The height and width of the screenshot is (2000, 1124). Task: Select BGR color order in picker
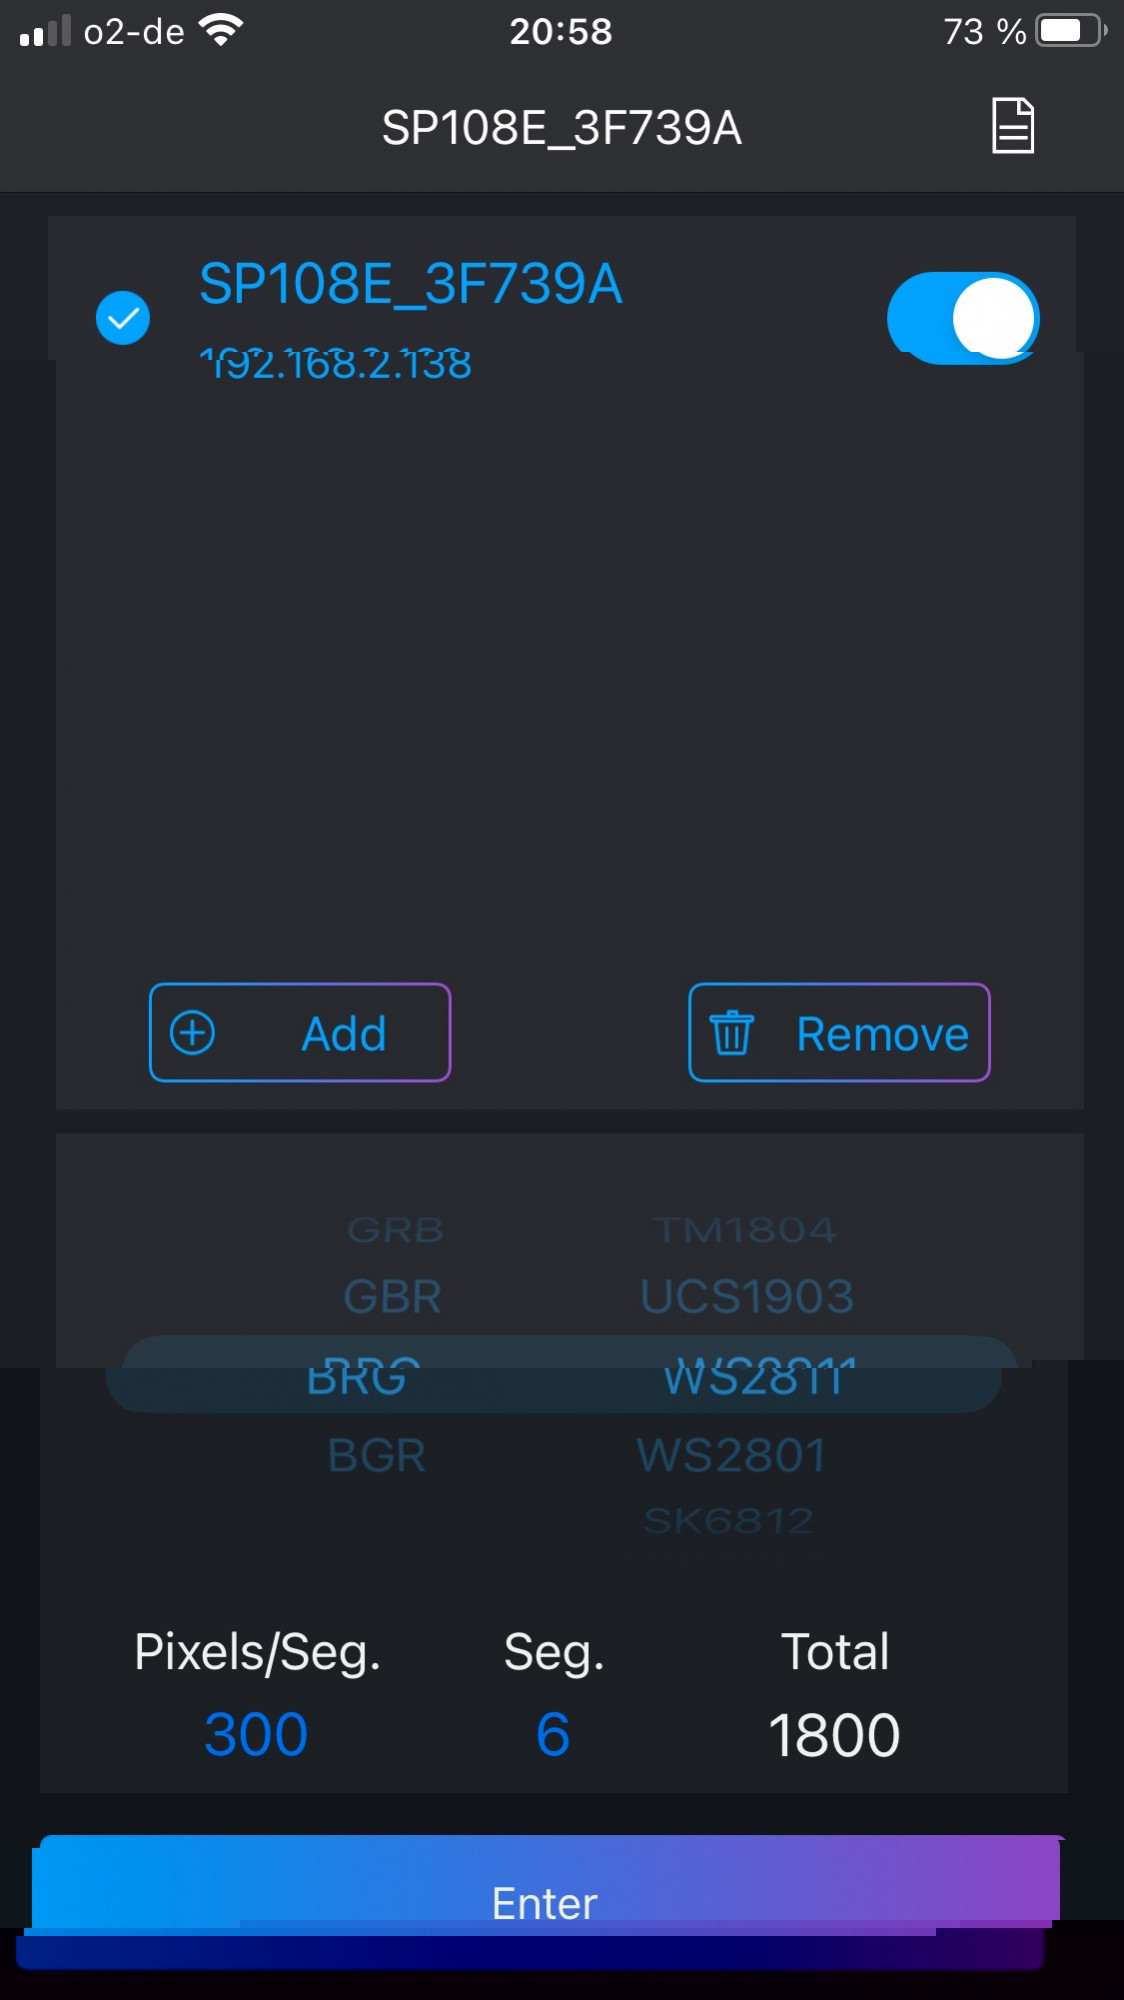click(x=377, y=1455)
